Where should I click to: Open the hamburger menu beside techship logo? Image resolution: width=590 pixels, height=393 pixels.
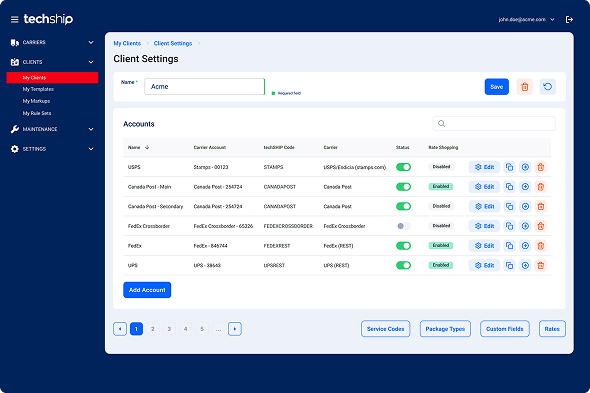[14, 20]
